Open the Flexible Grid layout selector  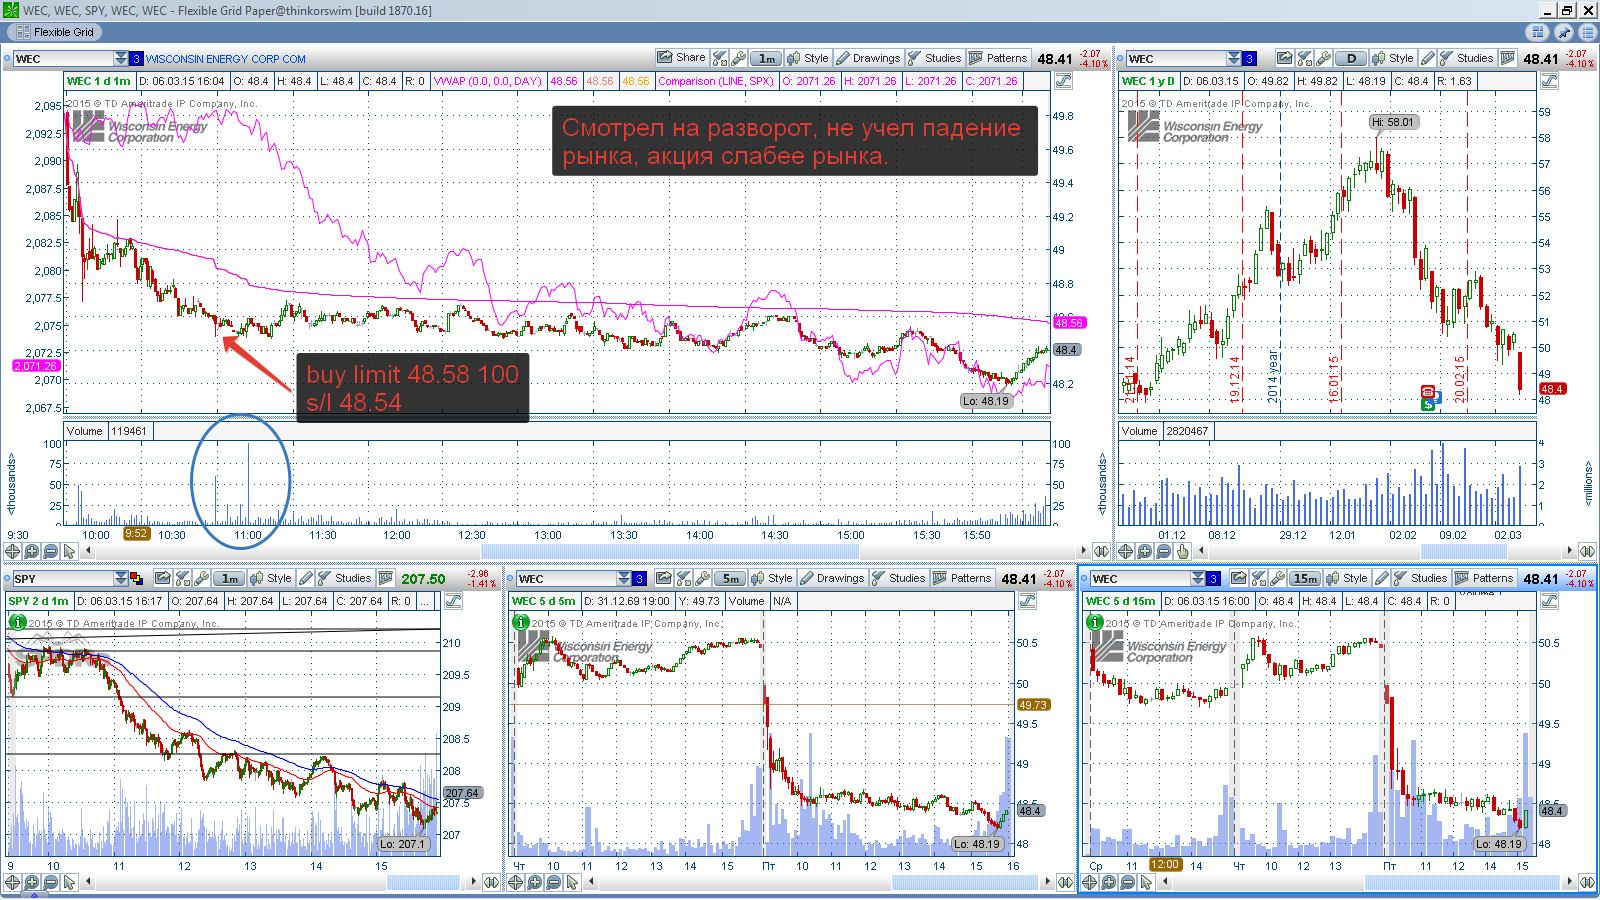pyautogui.click(x=55, y=32)
